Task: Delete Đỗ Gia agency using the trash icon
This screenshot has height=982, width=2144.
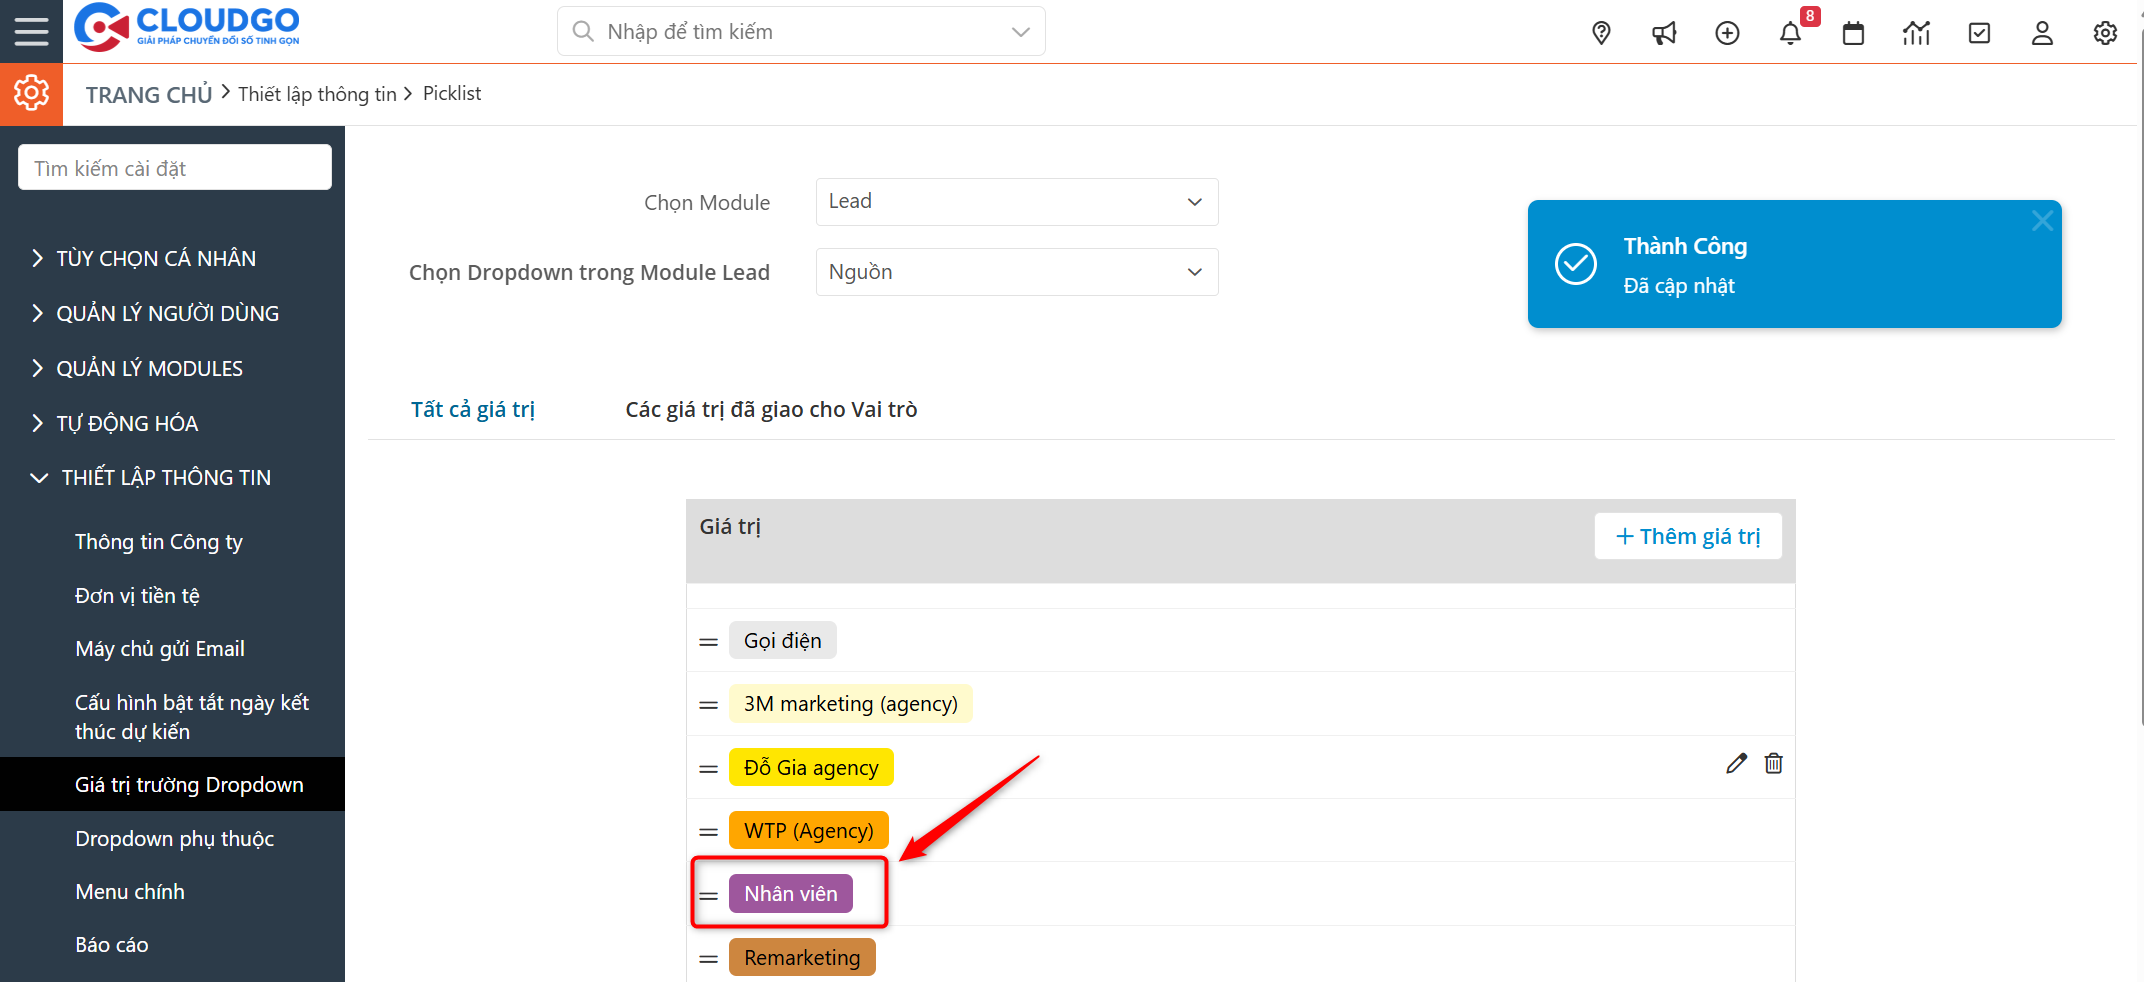Action: [x=1774, y=763]
